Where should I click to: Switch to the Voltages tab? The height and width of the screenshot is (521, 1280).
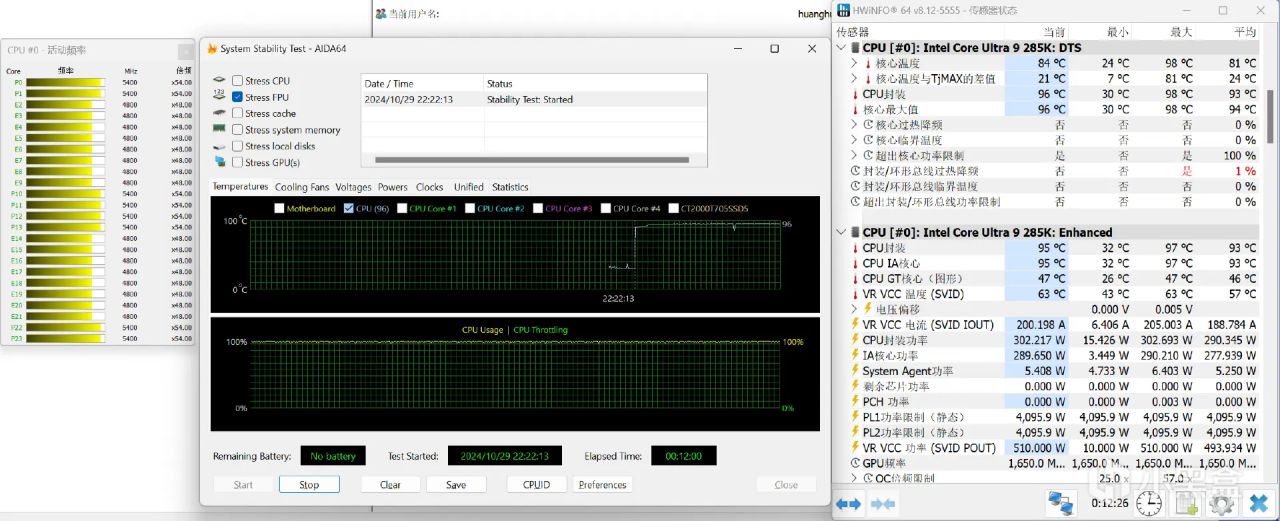(x=353, y=187)
